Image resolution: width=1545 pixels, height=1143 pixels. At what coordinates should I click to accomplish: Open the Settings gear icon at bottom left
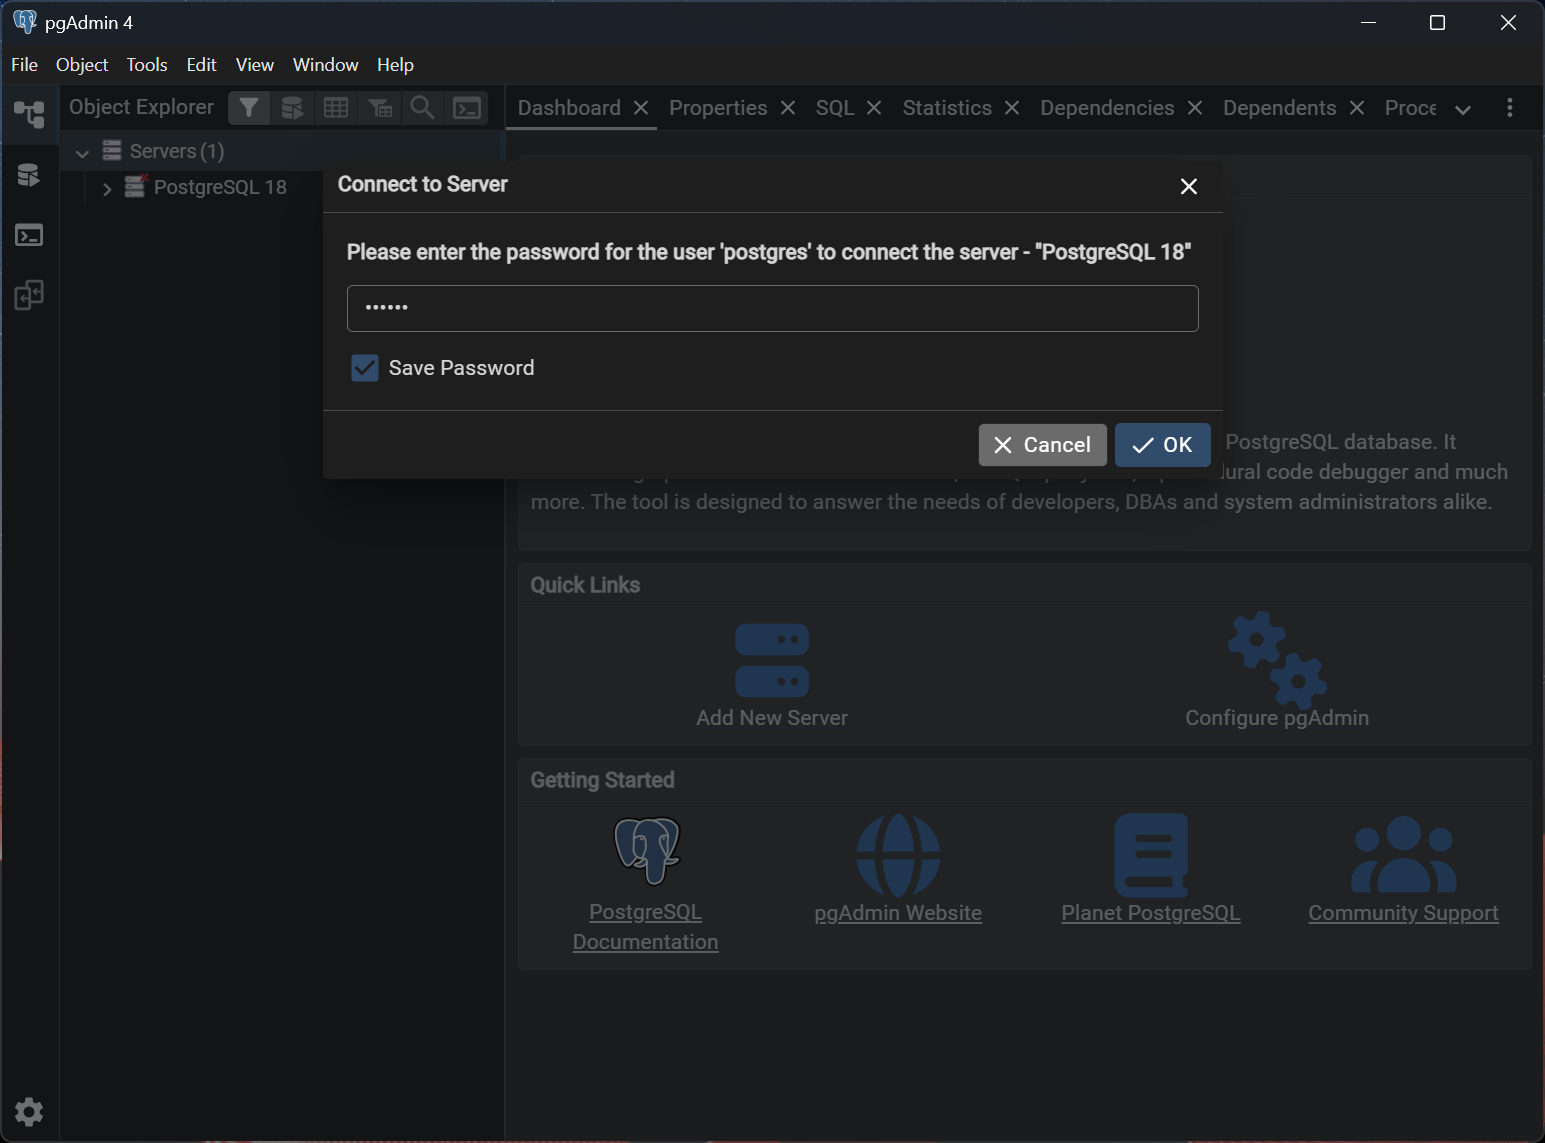coord(29,1111)
